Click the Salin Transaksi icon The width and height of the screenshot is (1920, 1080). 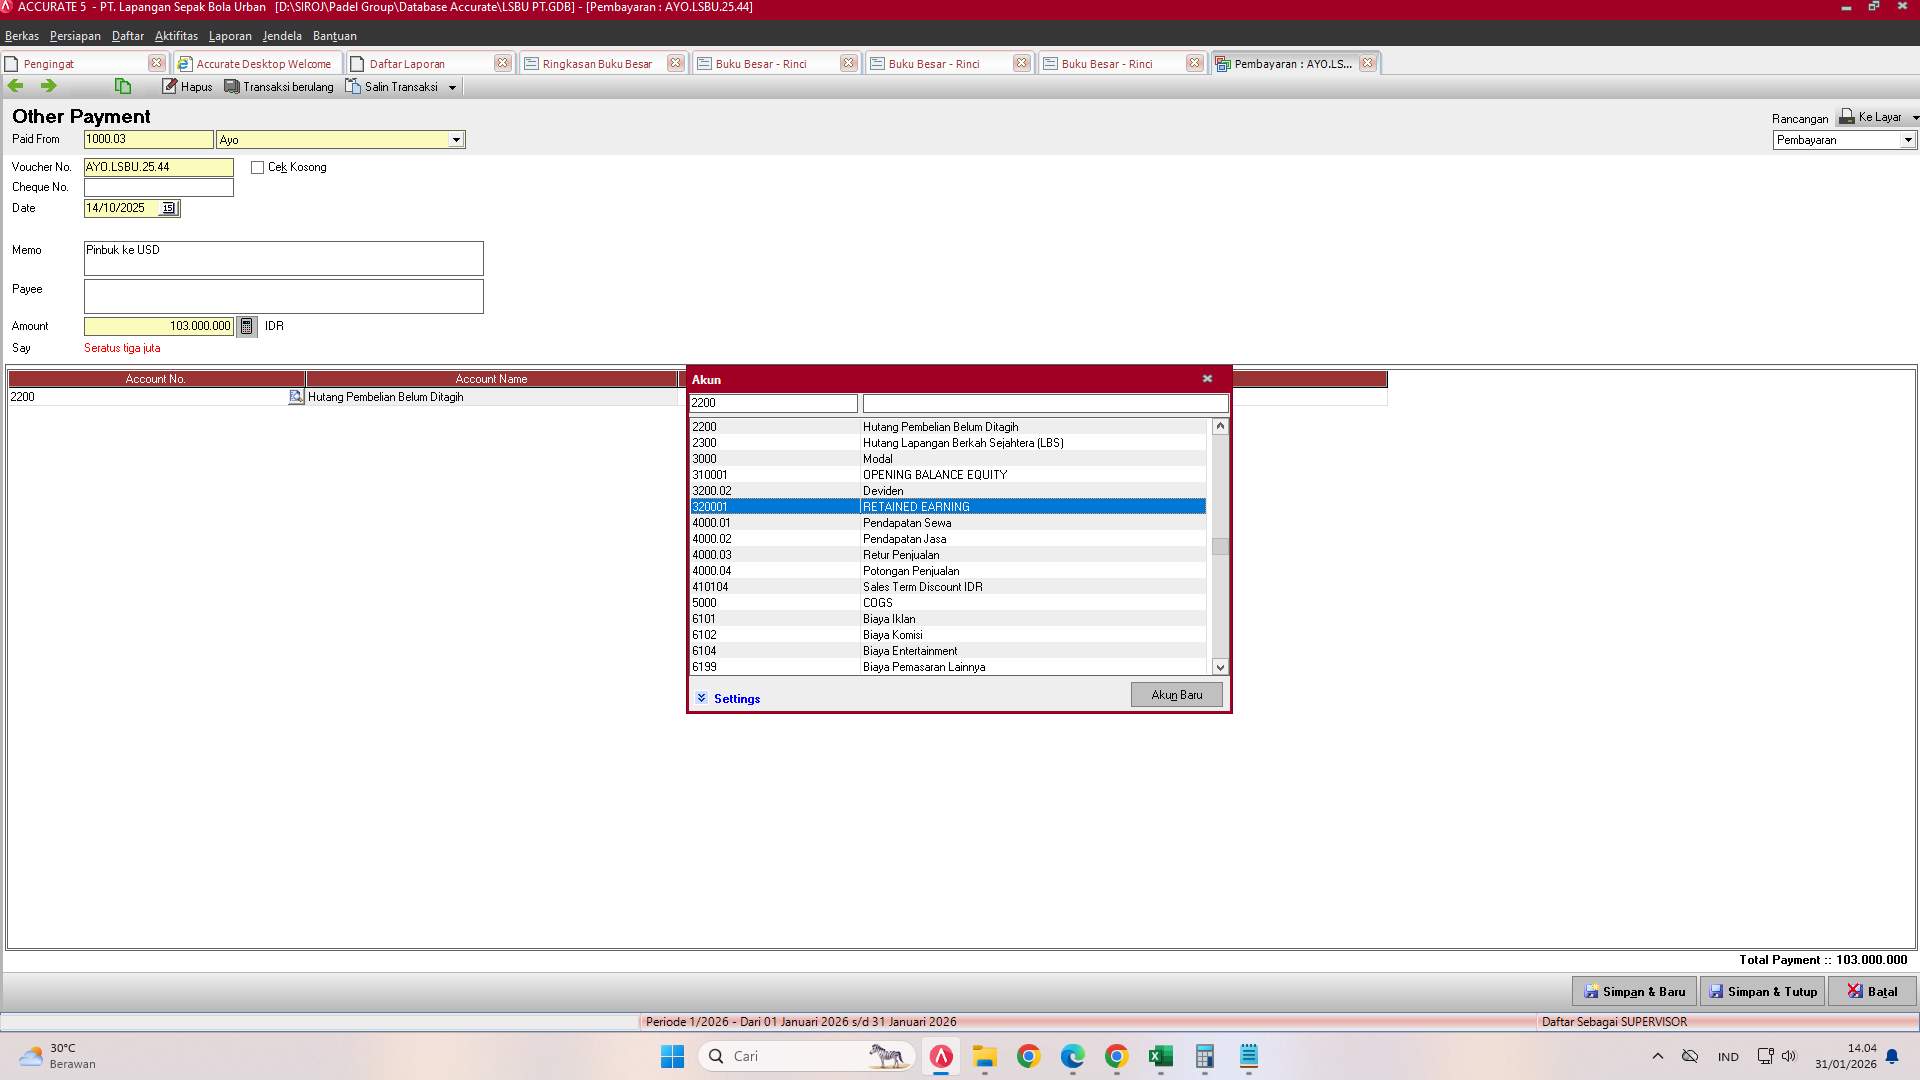352,86
